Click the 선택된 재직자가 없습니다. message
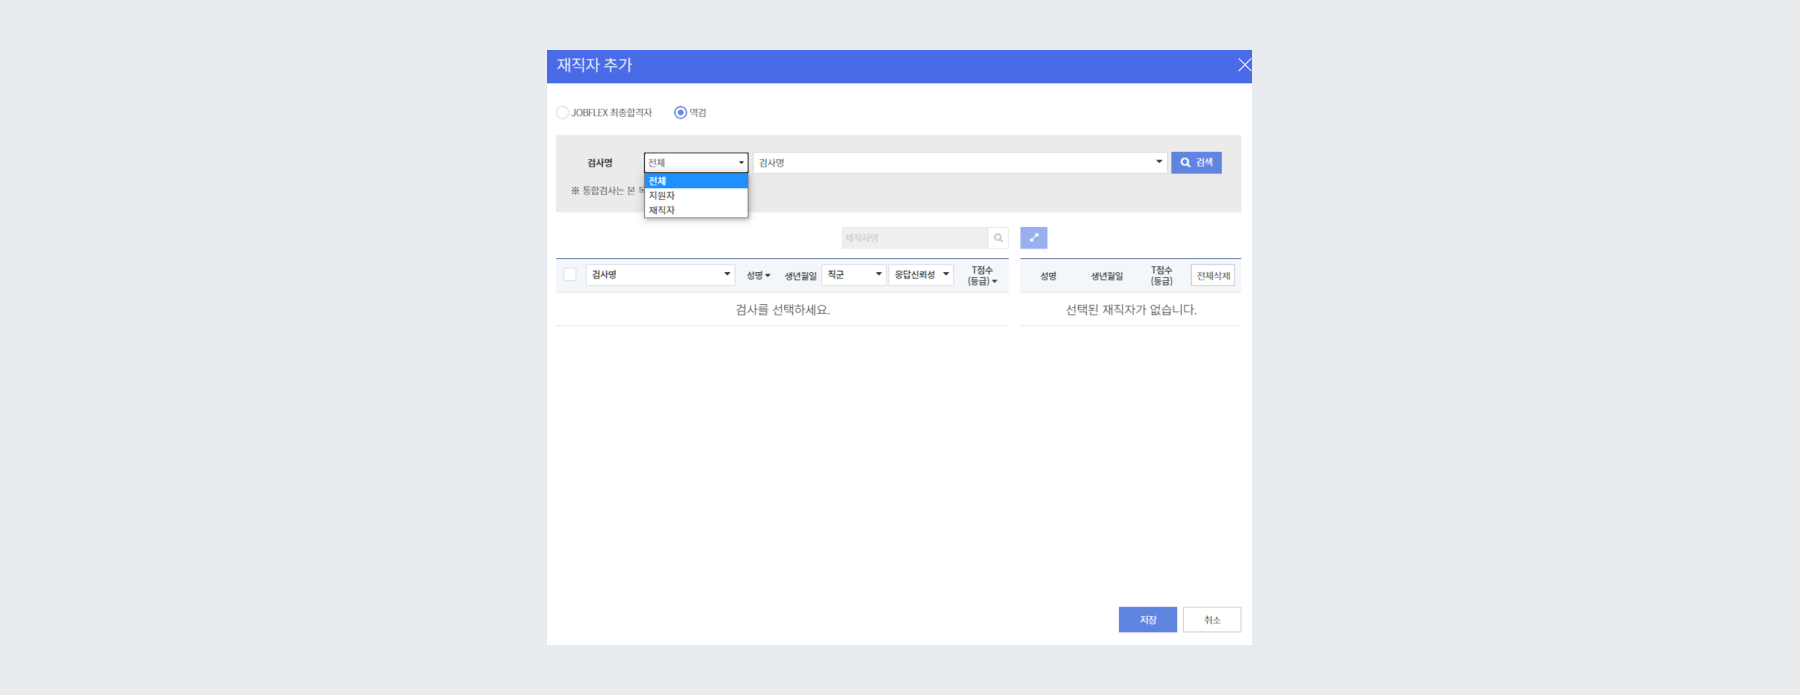 tap(1131, 310)
